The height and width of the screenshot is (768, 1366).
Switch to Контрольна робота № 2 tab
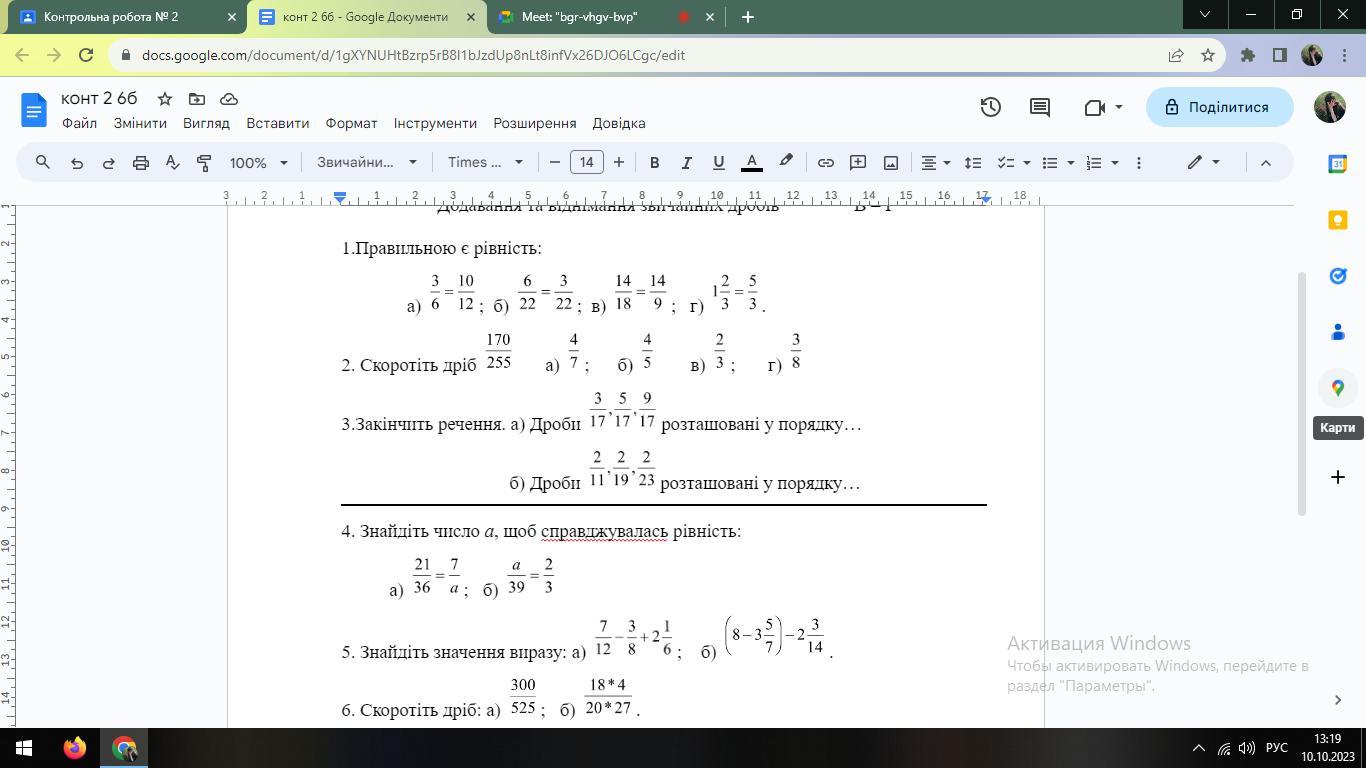click(x=127, y=17)
